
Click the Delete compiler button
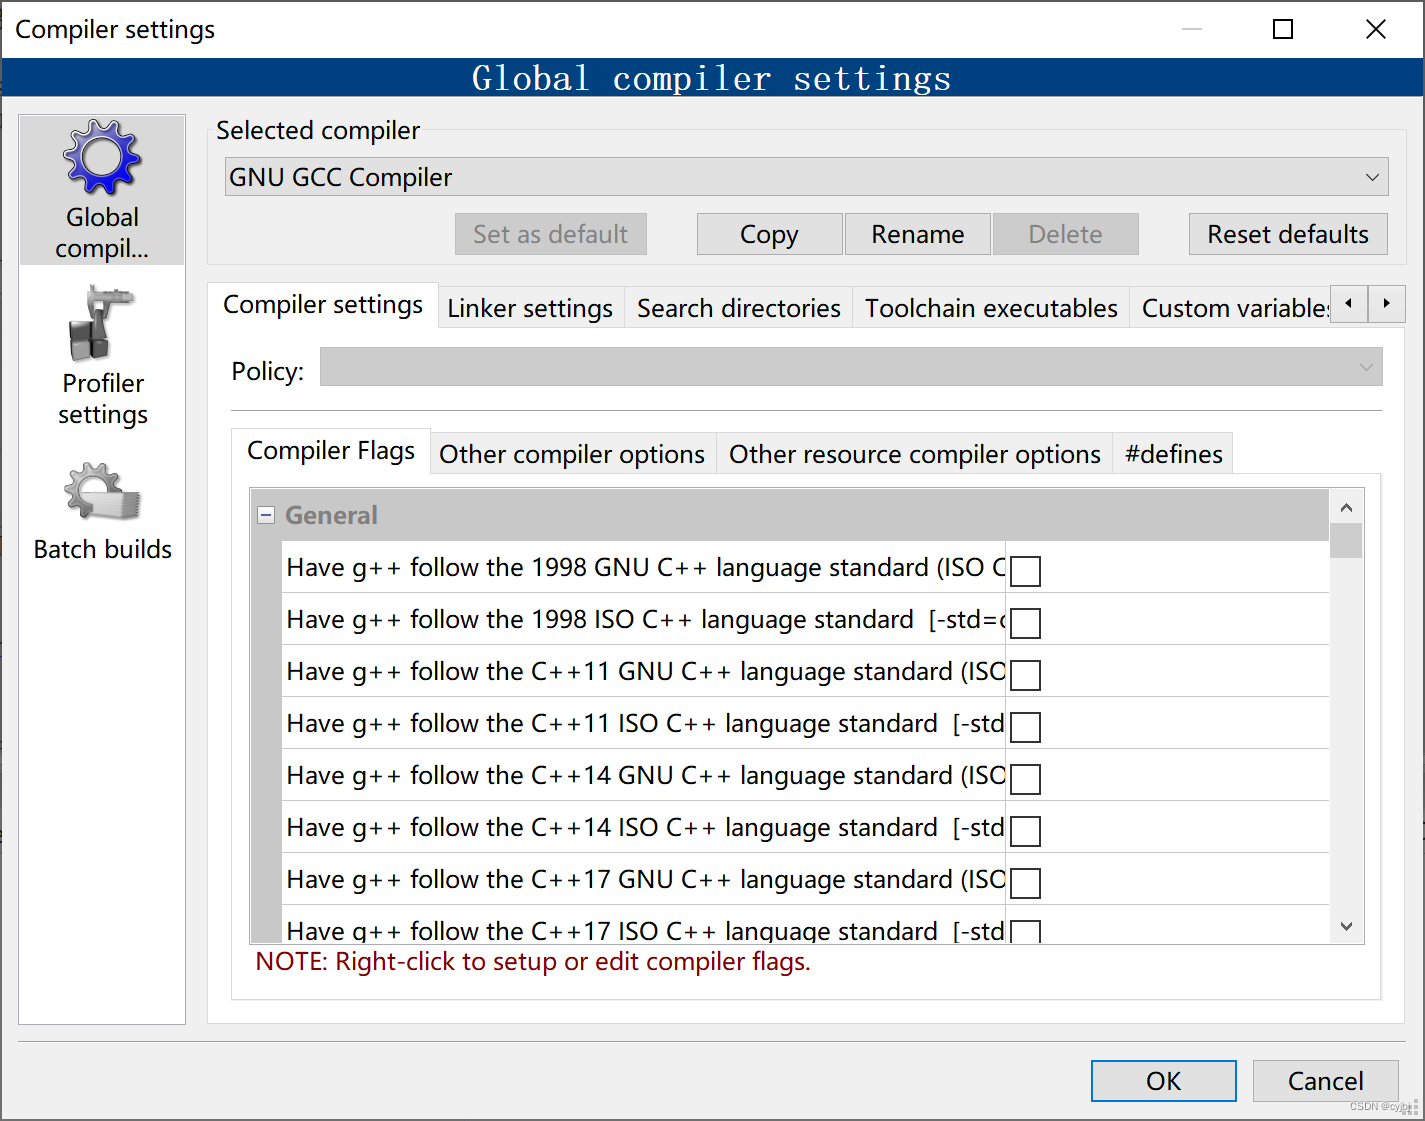point(1066,234)
